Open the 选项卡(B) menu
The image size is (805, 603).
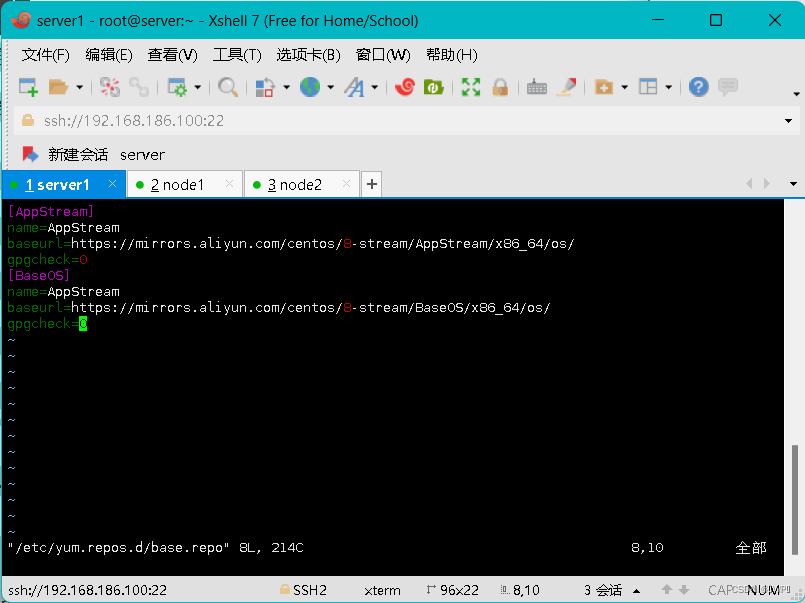point(309,55)
